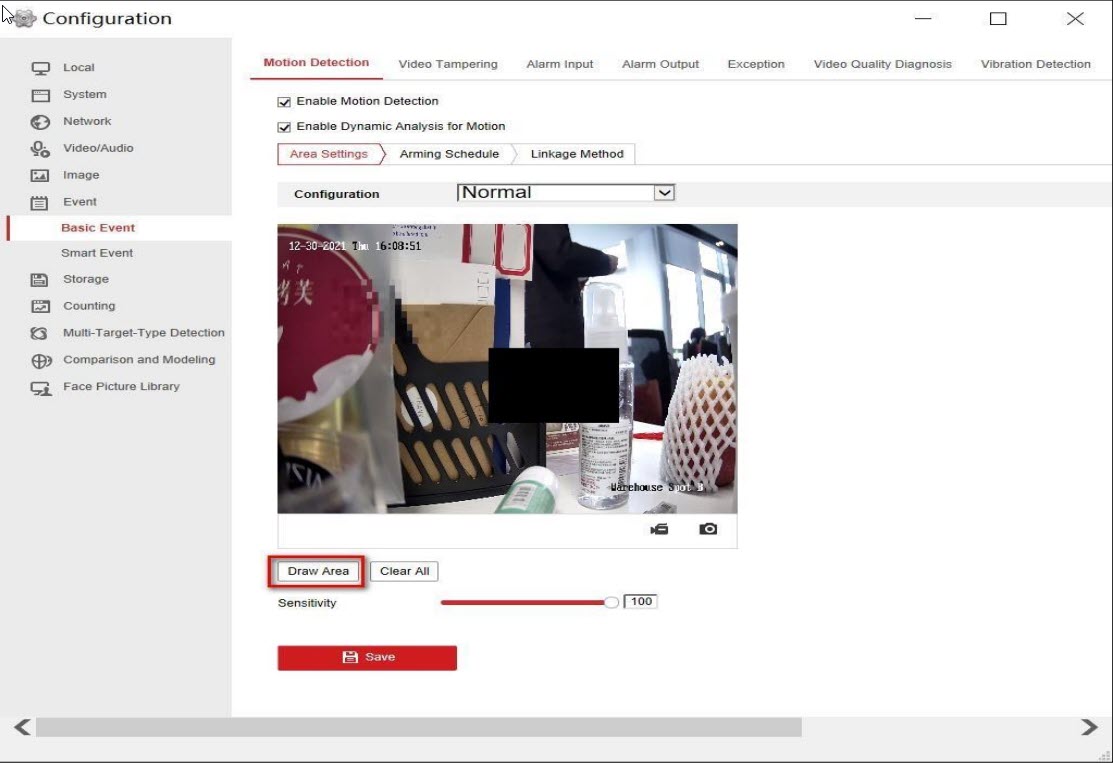Click the horizontal scrollbar right arrow

point(1089,727)
